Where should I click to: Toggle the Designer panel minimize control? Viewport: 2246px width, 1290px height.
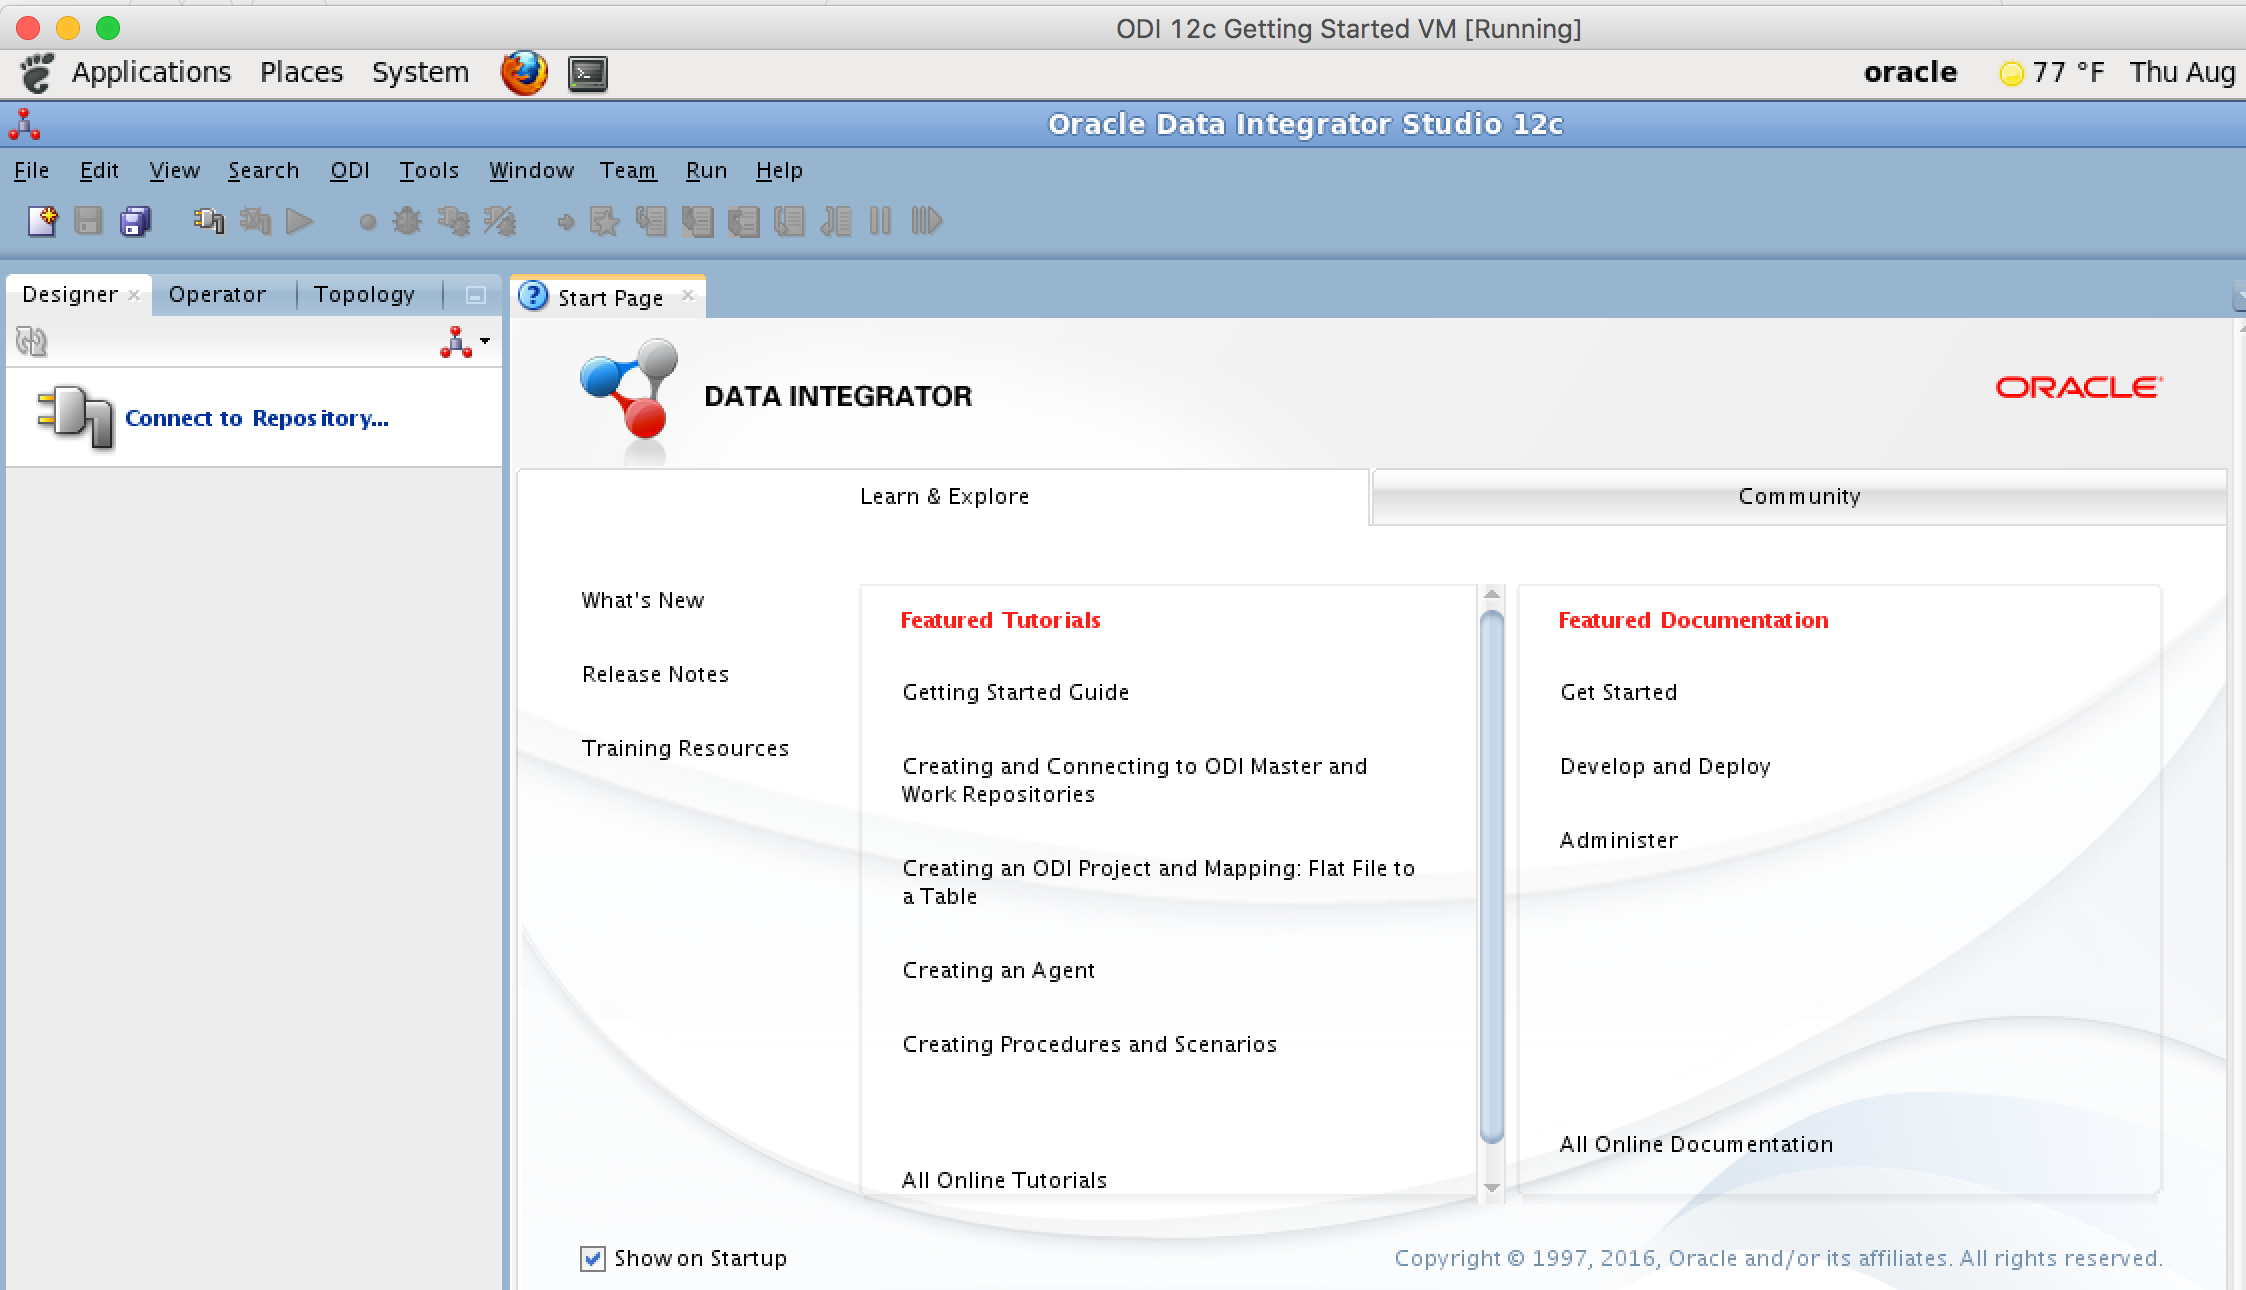click(x=474, y=293)
